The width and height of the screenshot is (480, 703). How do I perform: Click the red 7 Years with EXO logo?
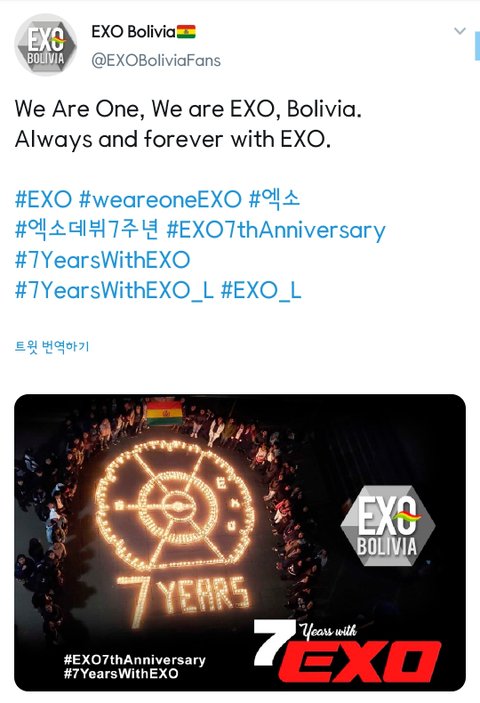[347, 651]
